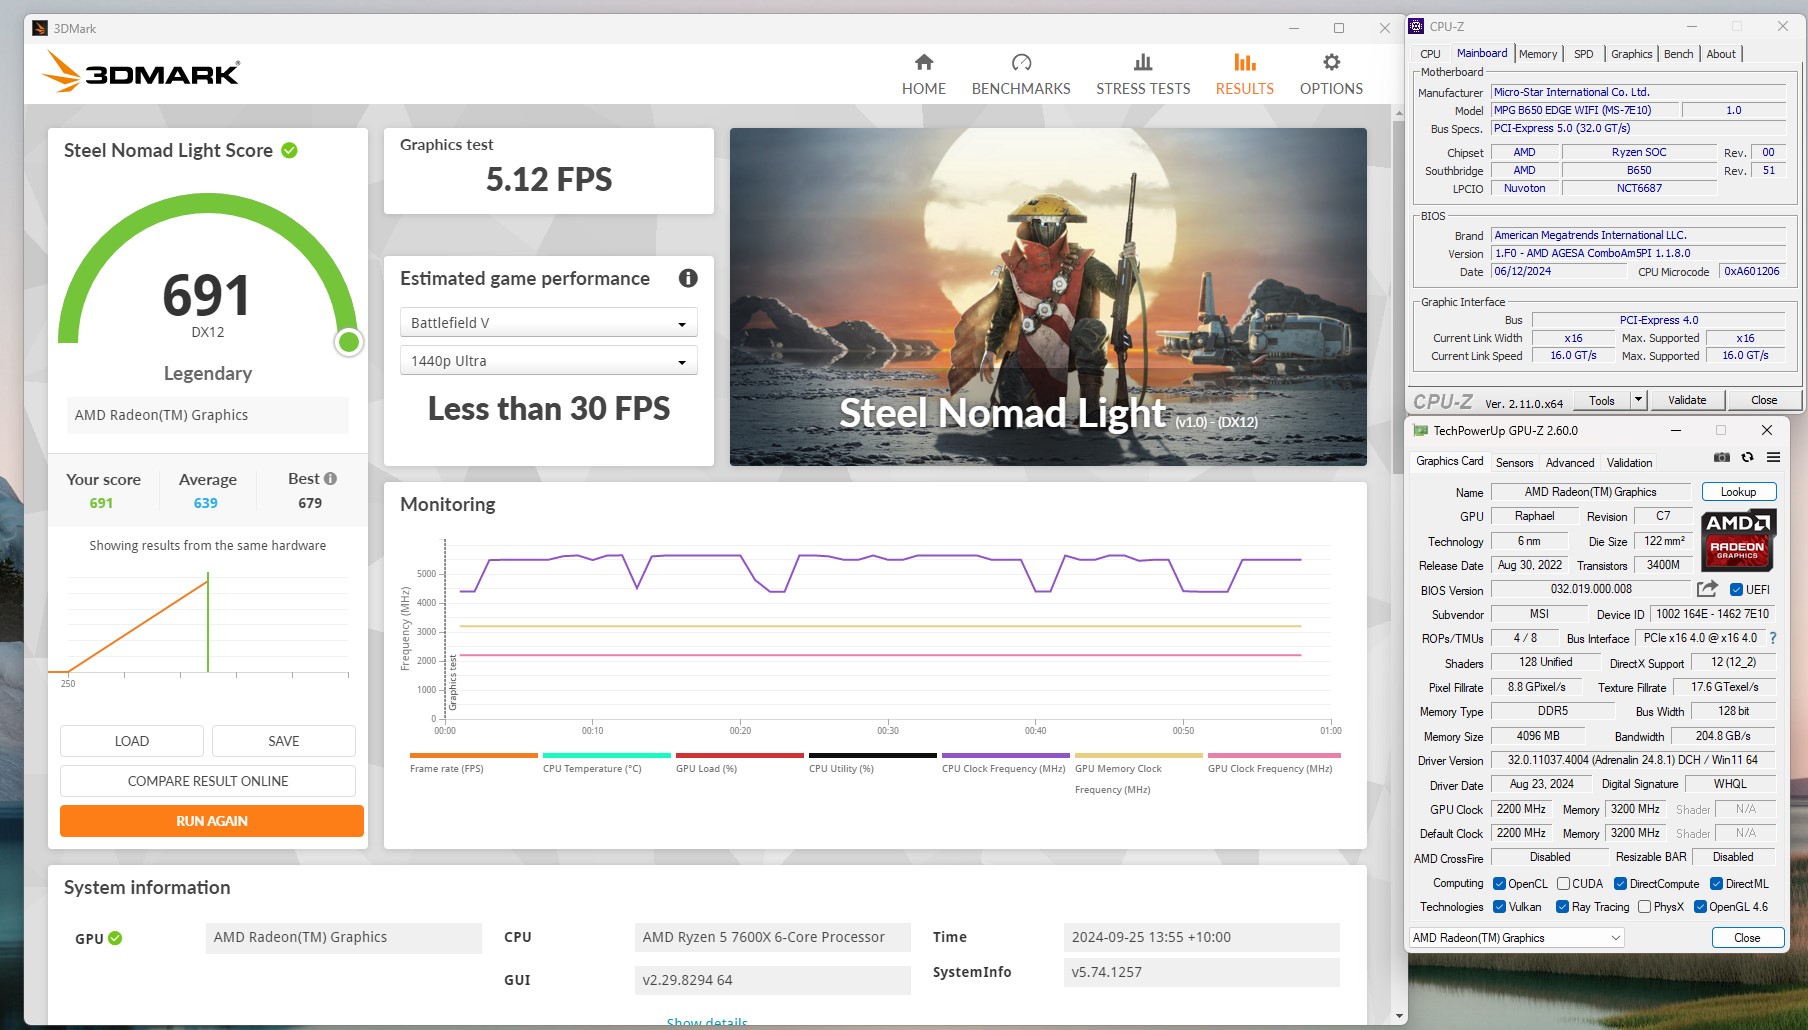The height and width of the screenshot is (1030, 1808).
Task: Toggle the PhysX checkbox
Action: click(x=1644, y=907)
